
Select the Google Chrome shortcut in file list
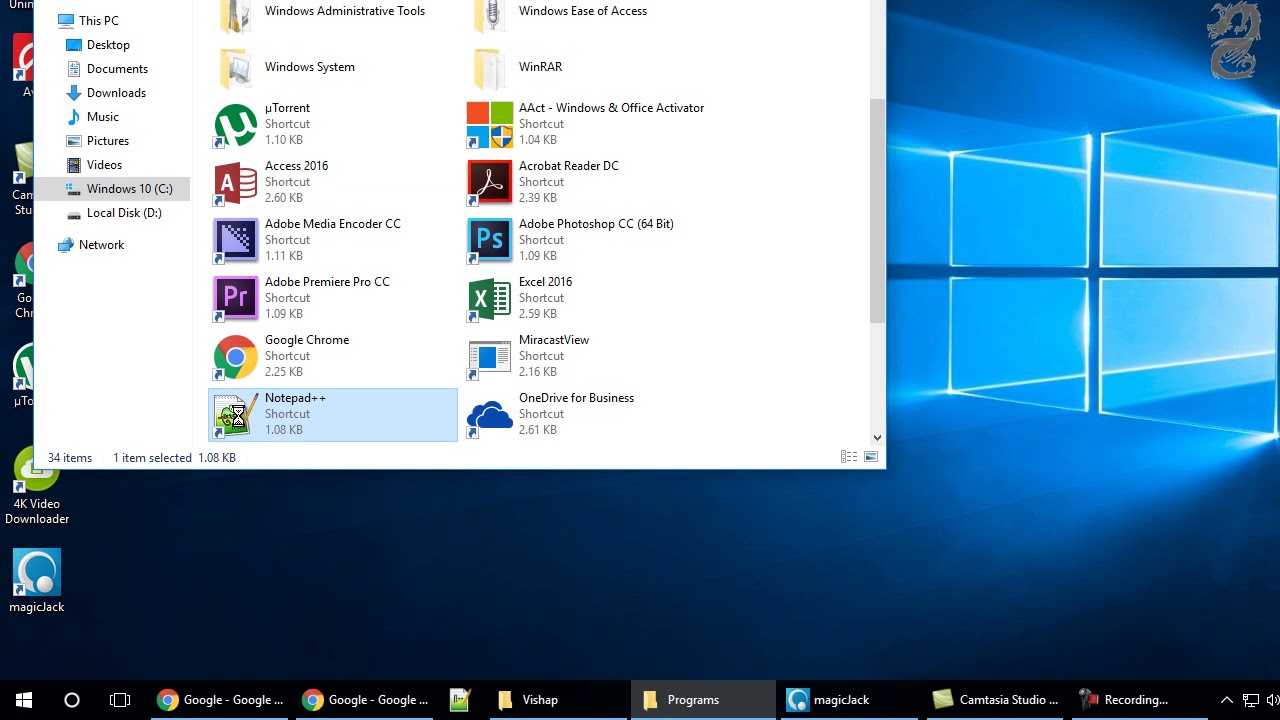[x=333, y=356]
